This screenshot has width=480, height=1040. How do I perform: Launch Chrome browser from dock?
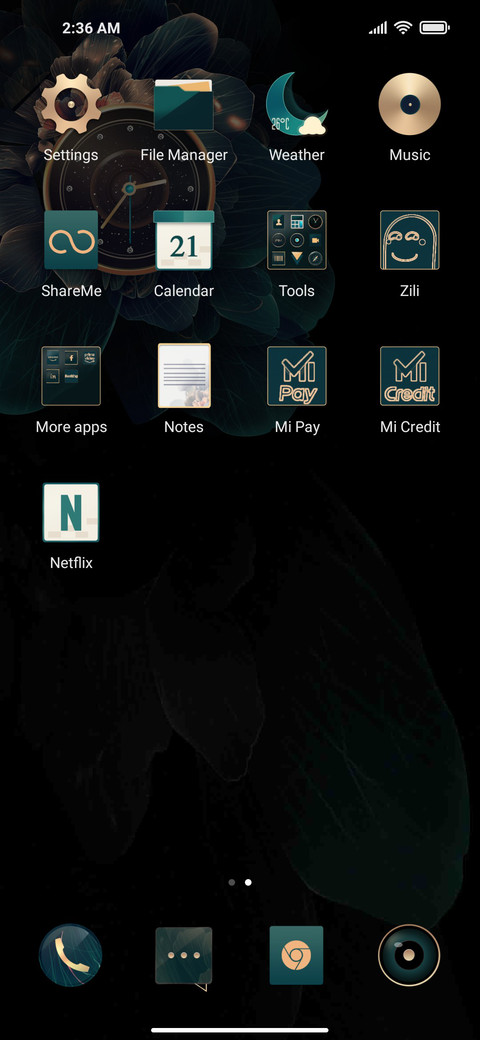point(296,955)
